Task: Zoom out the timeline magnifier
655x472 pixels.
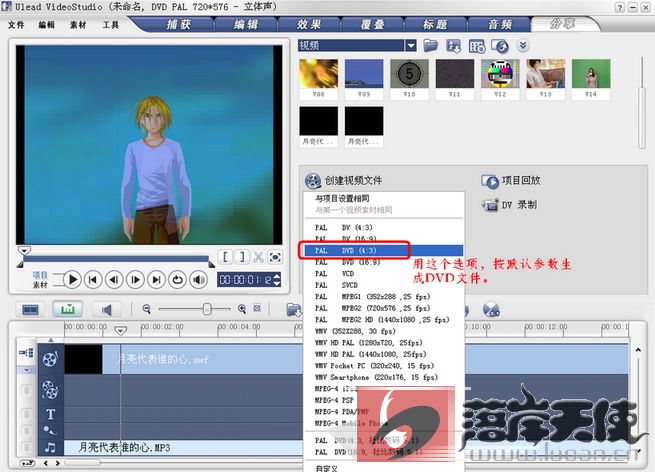Action: click(x=146, y=309)
